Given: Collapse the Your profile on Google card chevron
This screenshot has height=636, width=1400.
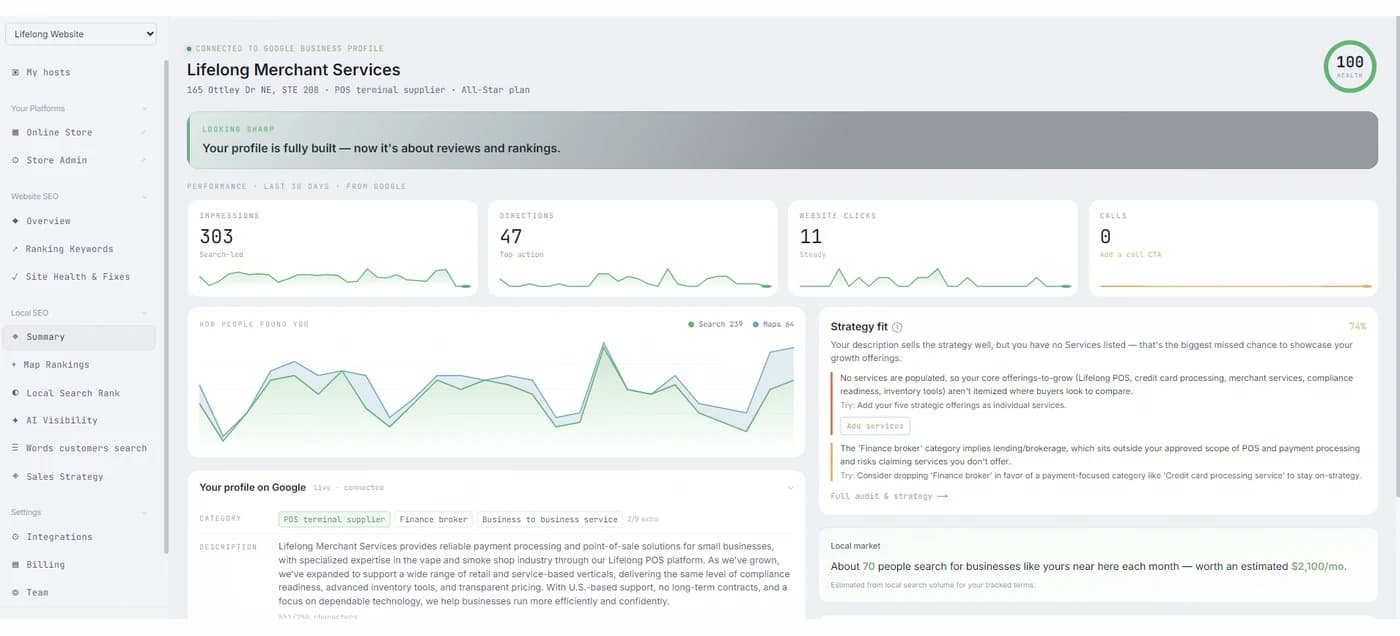Looking at the screenshot, I should point(790,488).
